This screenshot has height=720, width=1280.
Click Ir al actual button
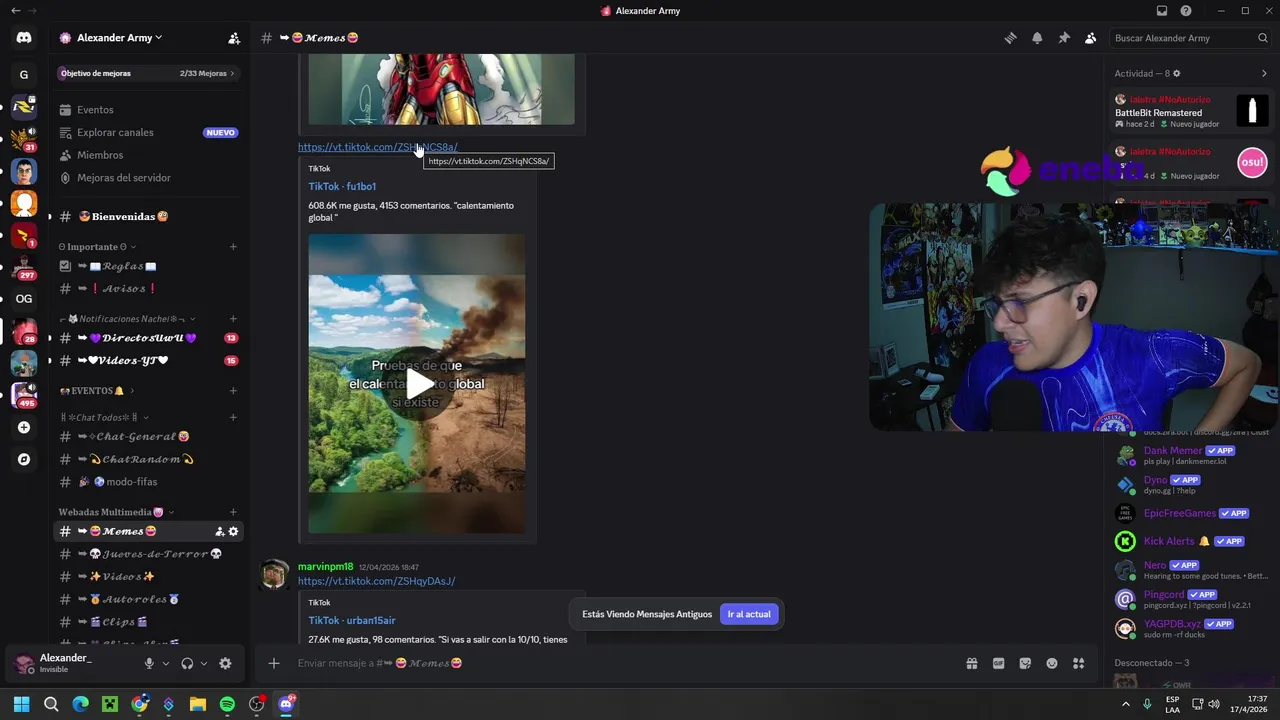pos(749,614)
